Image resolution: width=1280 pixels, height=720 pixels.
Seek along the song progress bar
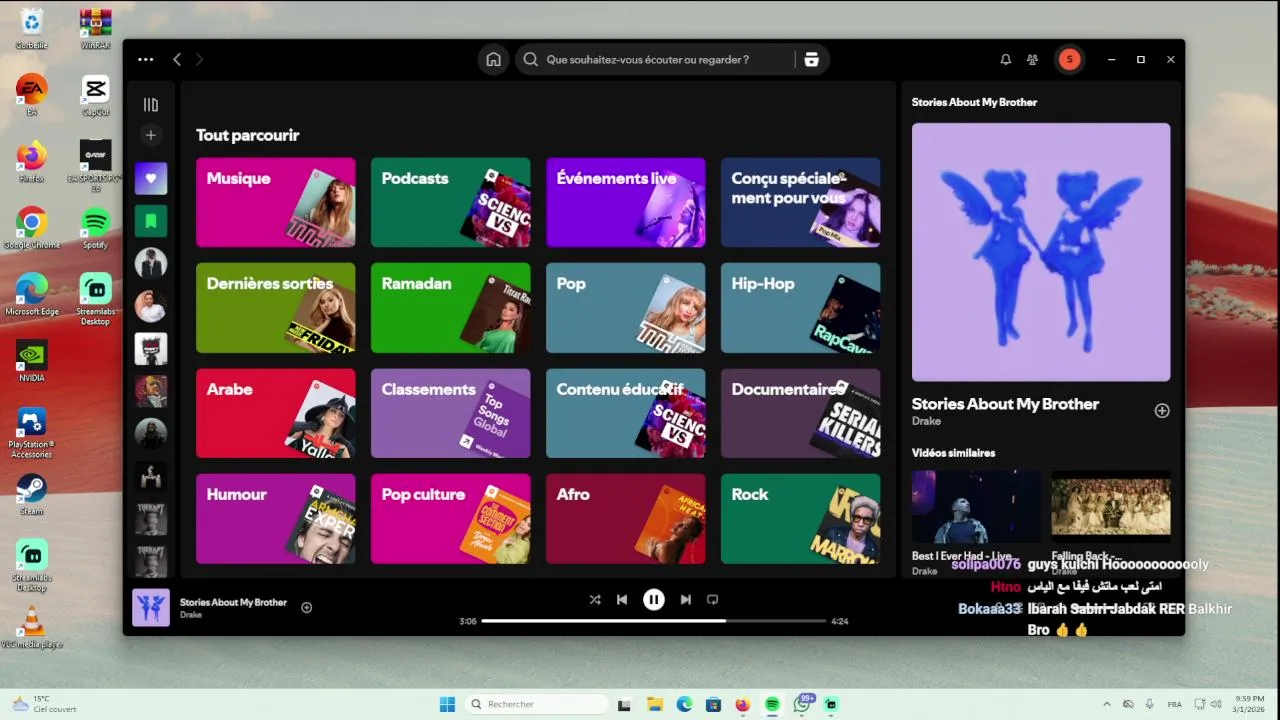click(653, 621)
